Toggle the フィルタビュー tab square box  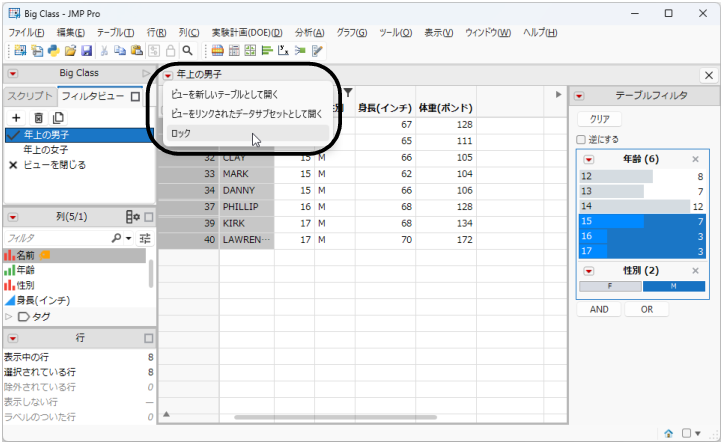pos(136,96)
